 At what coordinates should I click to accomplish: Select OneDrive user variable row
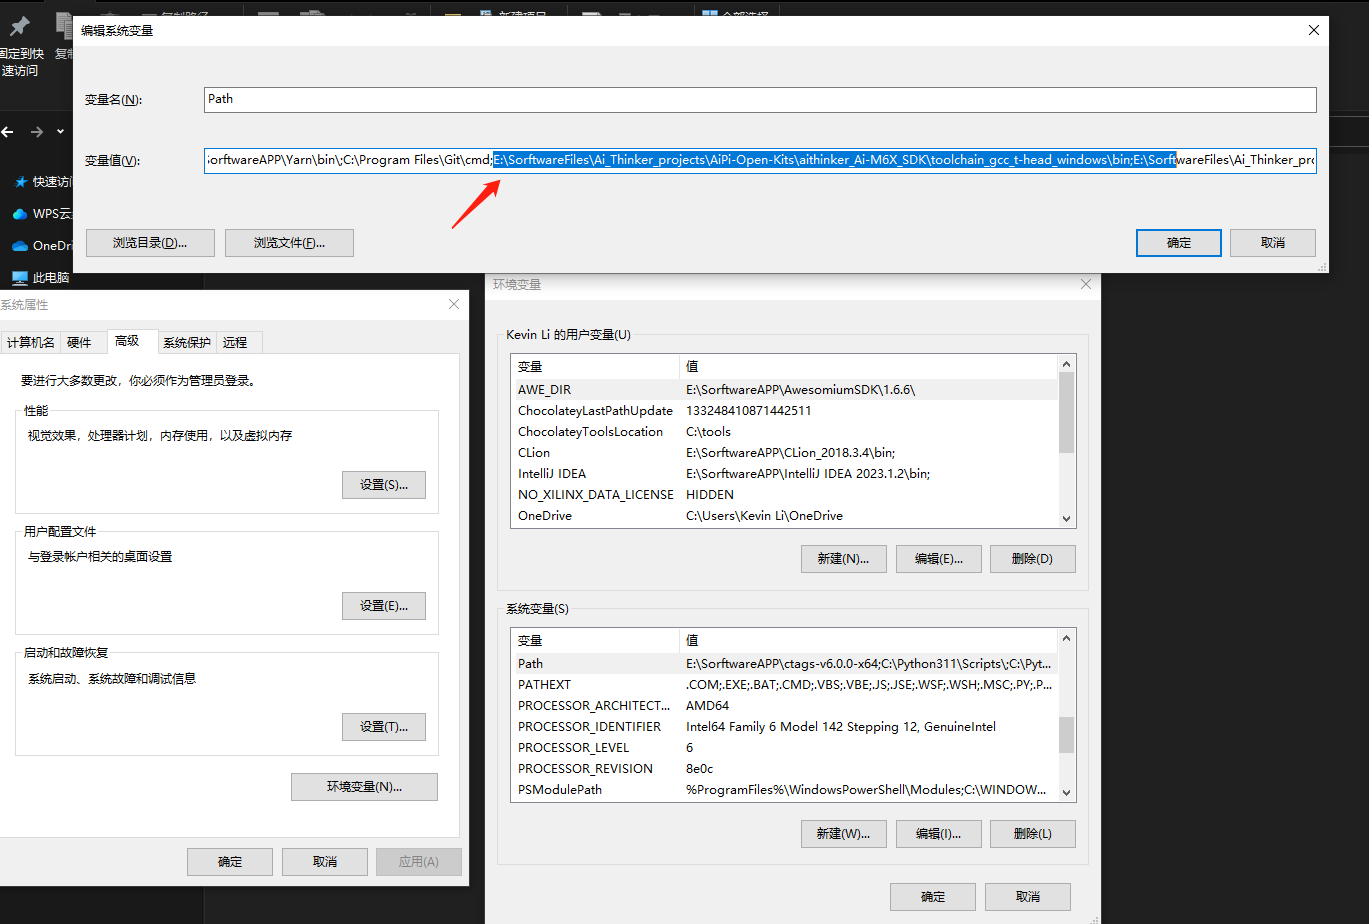click(784, 516)
